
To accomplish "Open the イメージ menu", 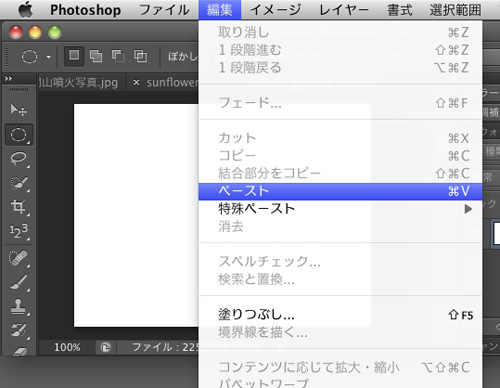I will [x=275, y=10].
